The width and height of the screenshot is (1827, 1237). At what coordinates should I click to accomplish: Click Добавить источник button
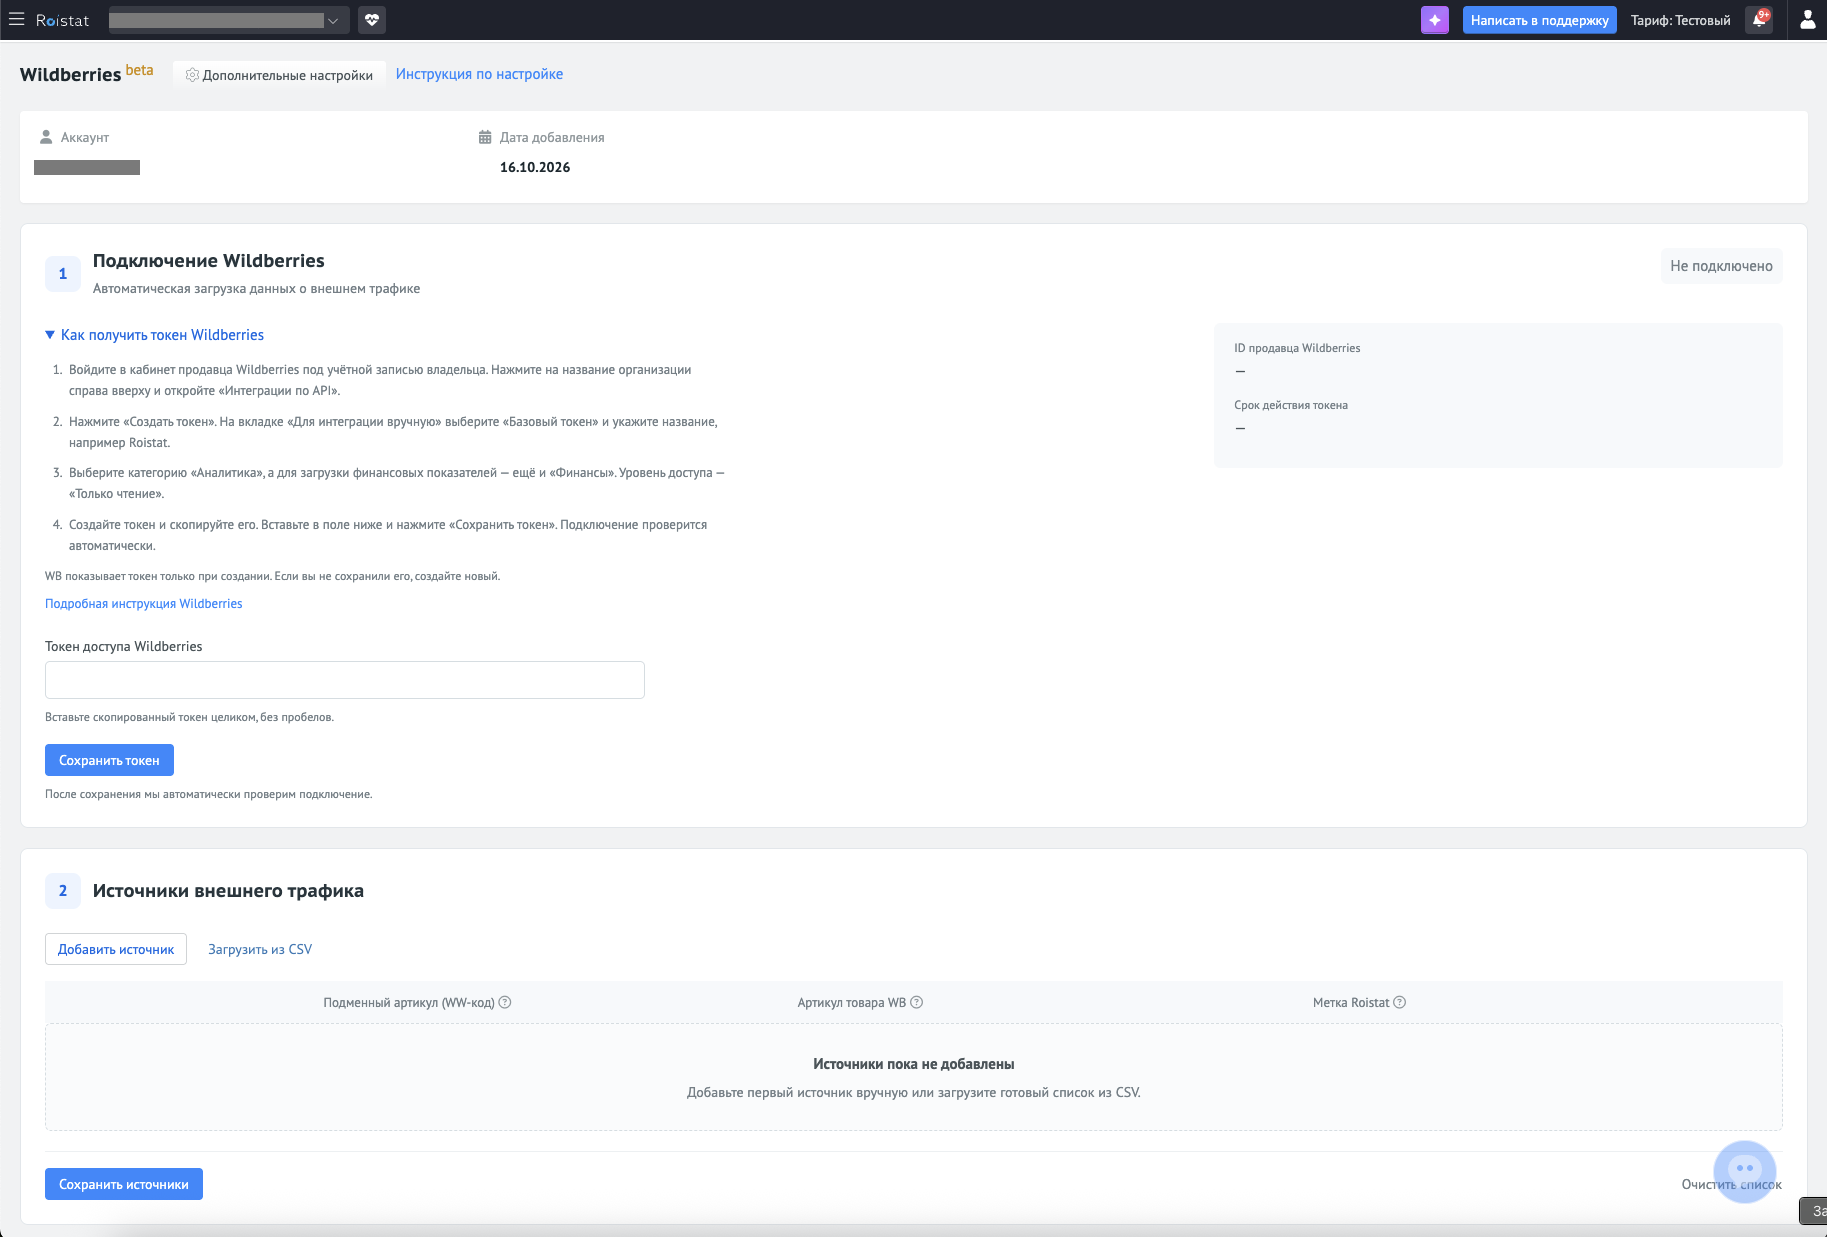[x=116, y=949]
